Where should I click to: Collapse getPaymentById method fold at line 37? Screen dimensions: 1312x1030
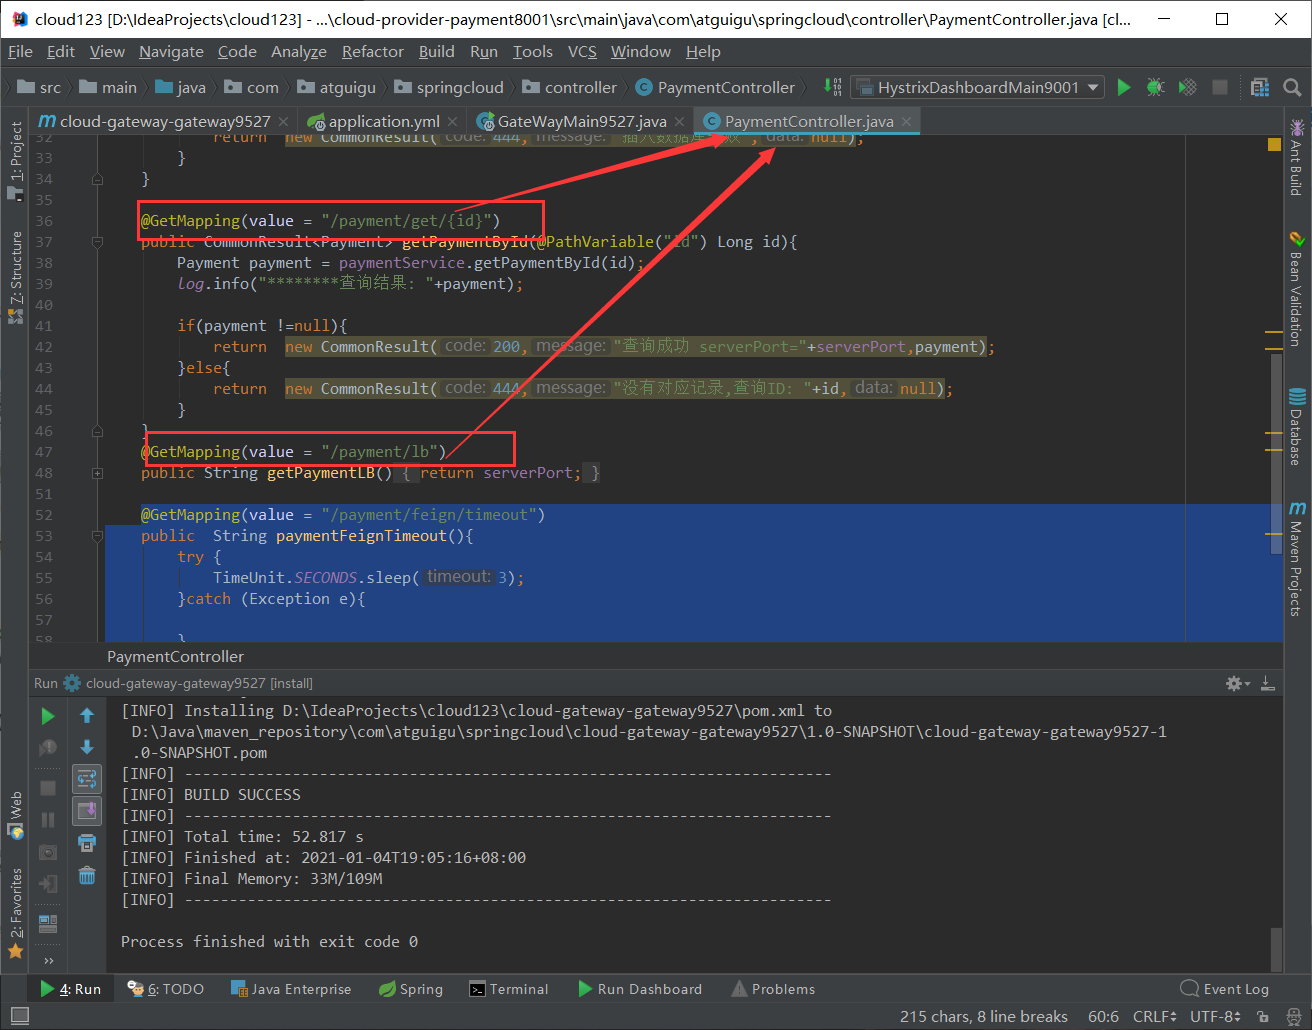pos(97,242)
